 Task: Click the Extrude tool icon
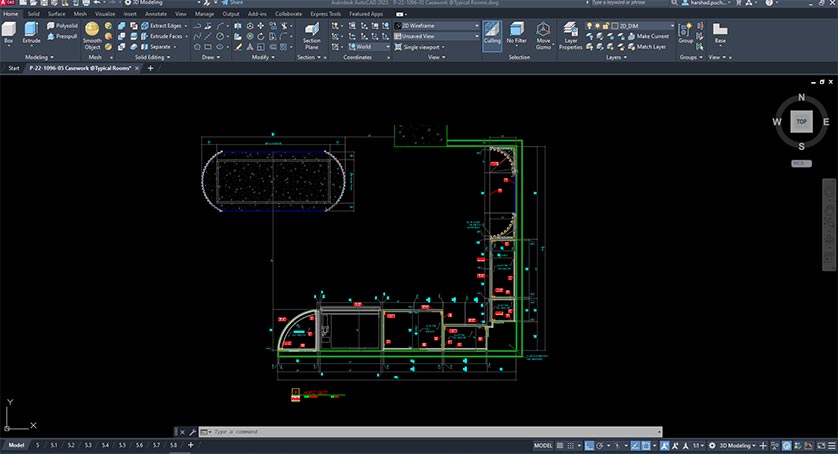point(31,35)
